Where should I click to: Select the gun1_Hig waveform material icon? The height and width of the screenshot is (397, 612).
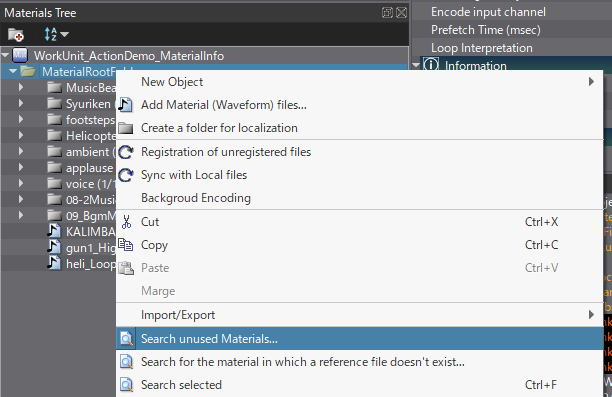coord(54,247)
